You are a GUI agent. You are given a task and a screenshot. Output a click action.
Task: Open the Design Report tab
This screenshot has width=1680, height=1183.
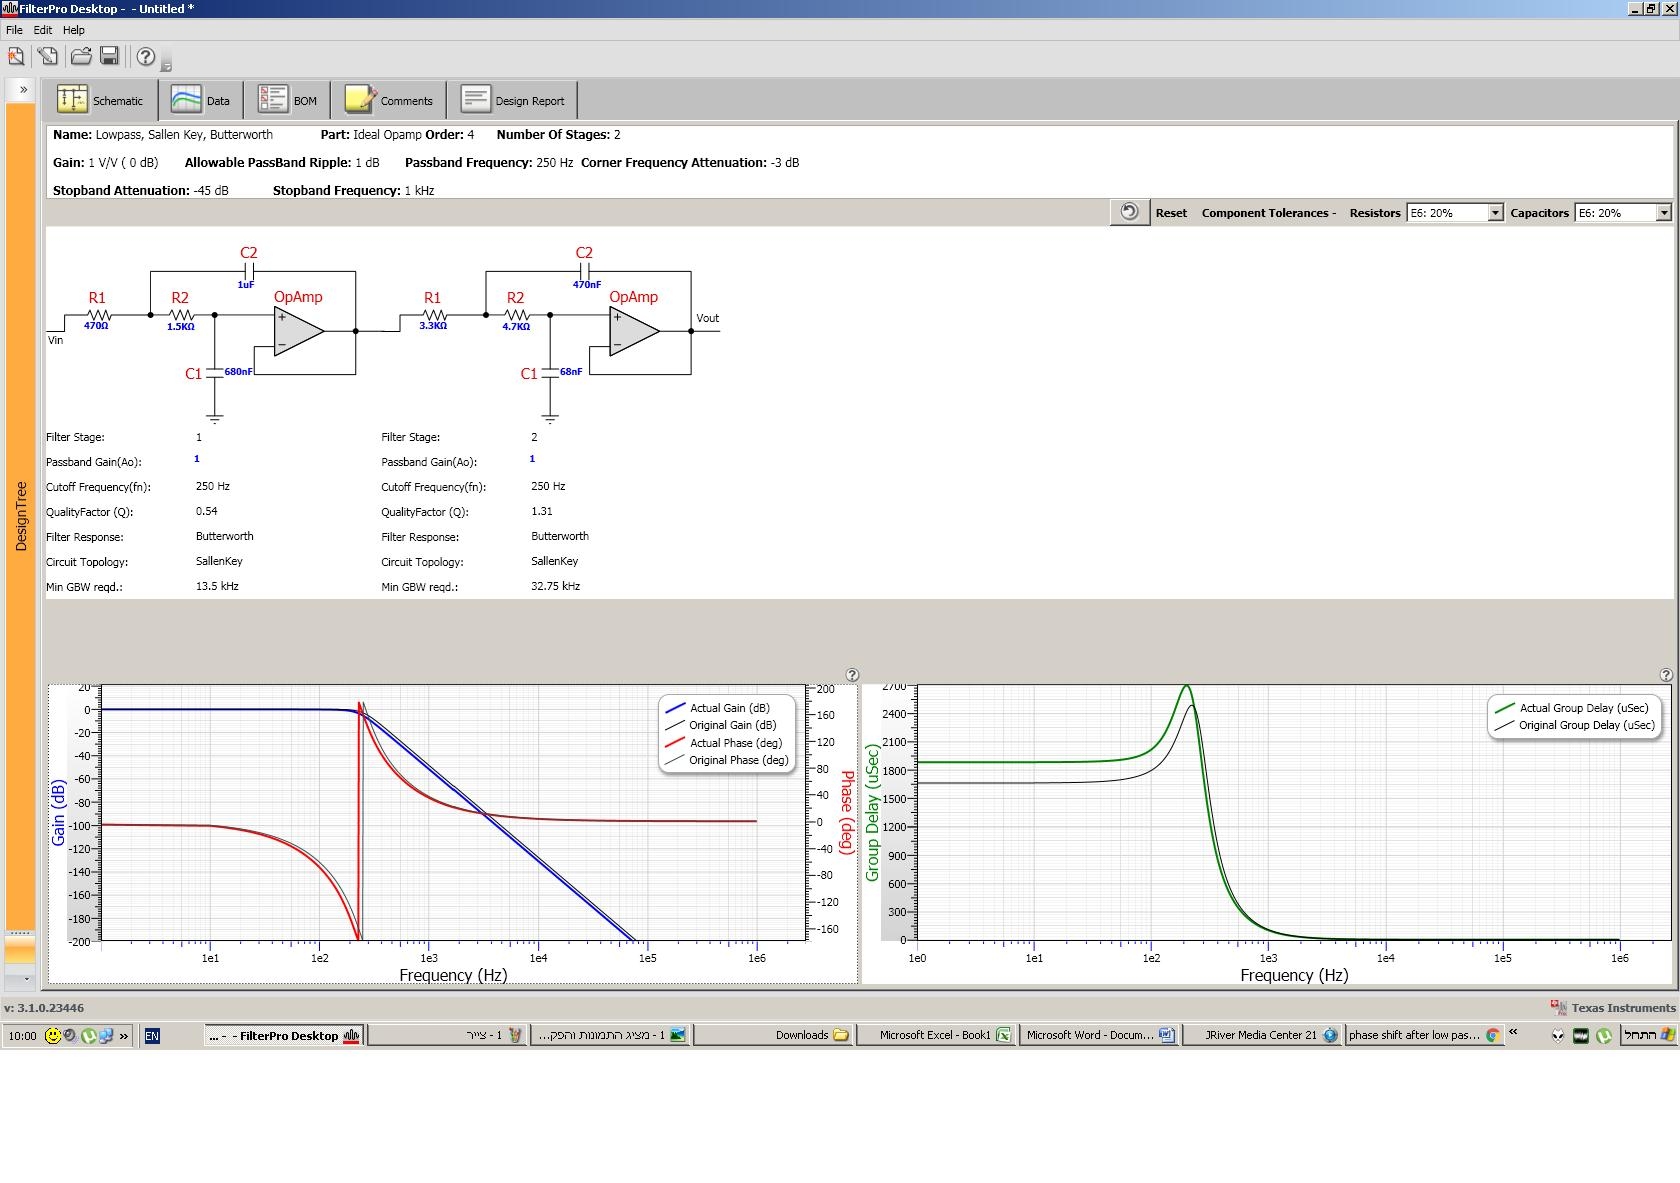512,100
